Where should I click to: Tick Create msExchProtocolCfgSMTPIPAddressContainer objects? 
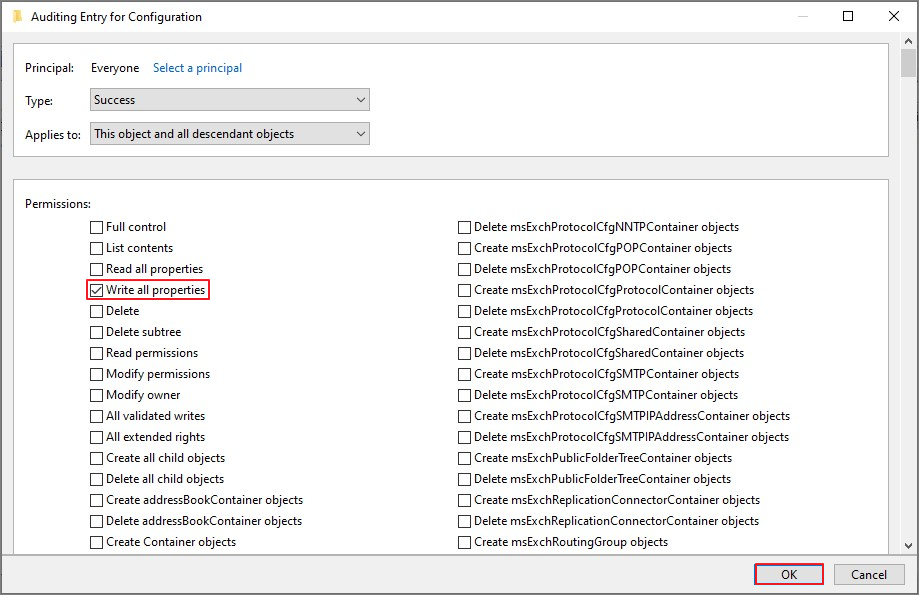point(465,416)
